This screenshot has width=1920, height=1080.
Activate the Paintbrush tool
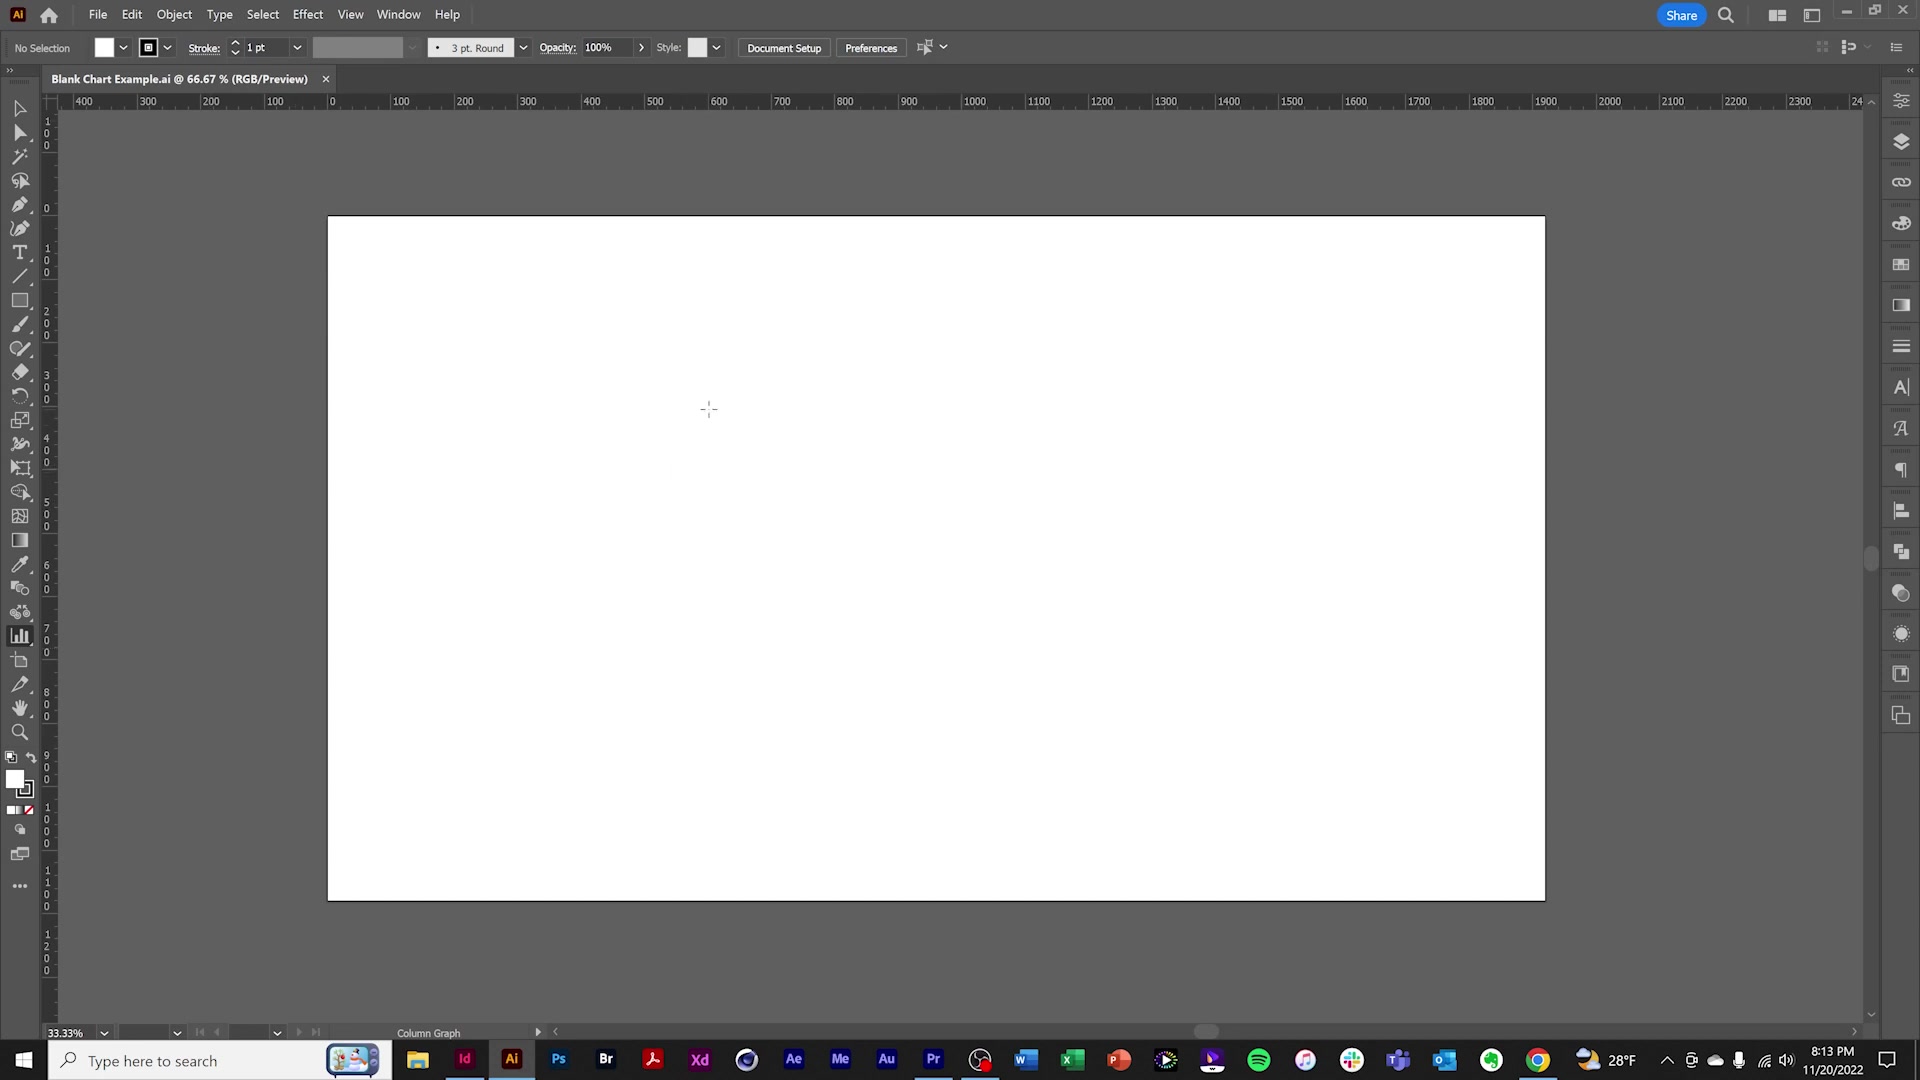19,325
